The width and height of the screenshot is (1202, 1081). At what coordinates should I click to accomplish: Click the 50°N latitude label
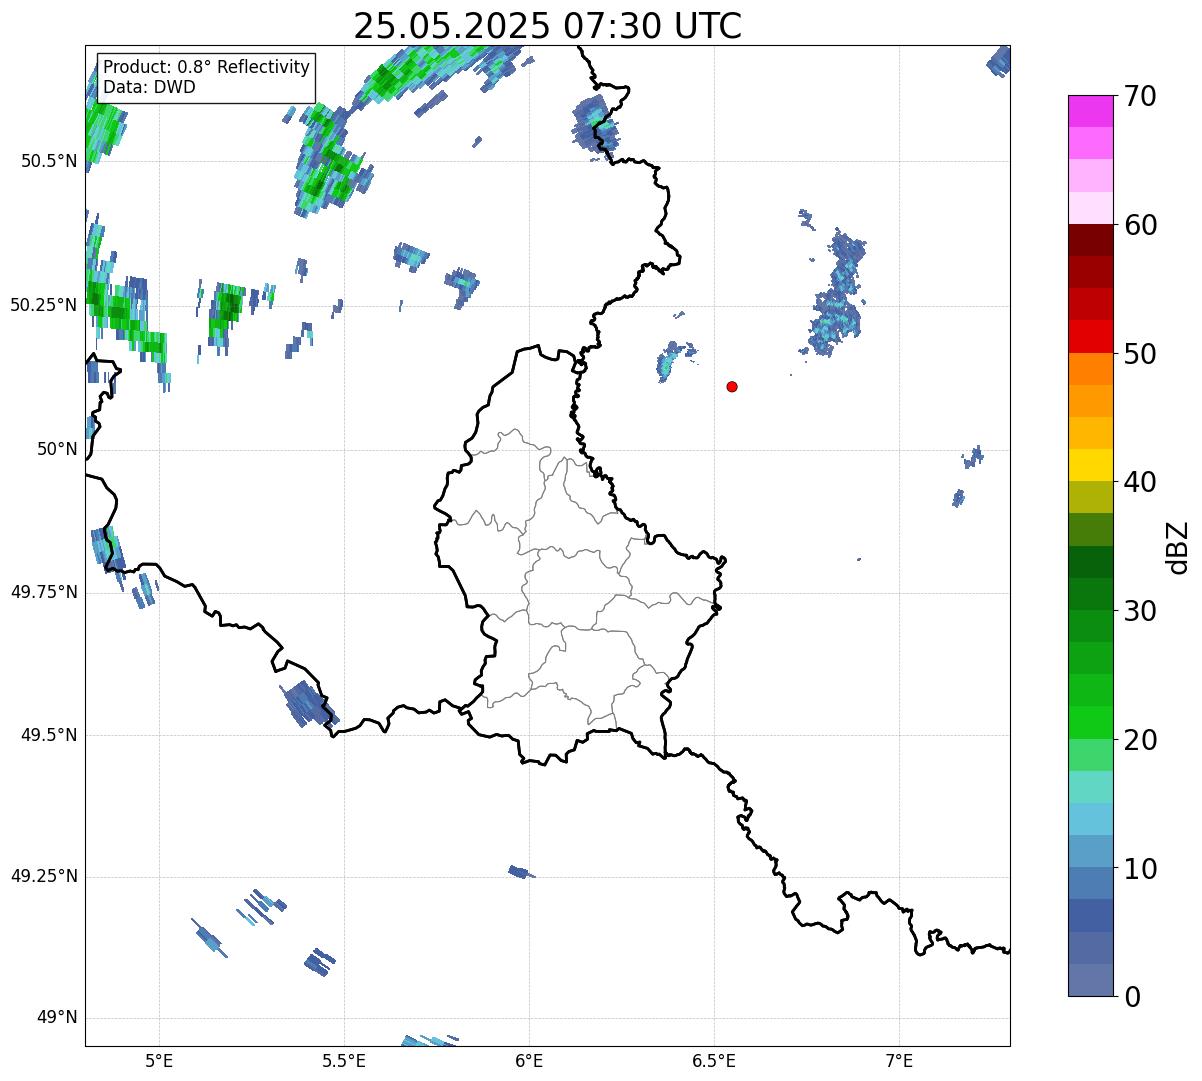[x=57, y=449]
